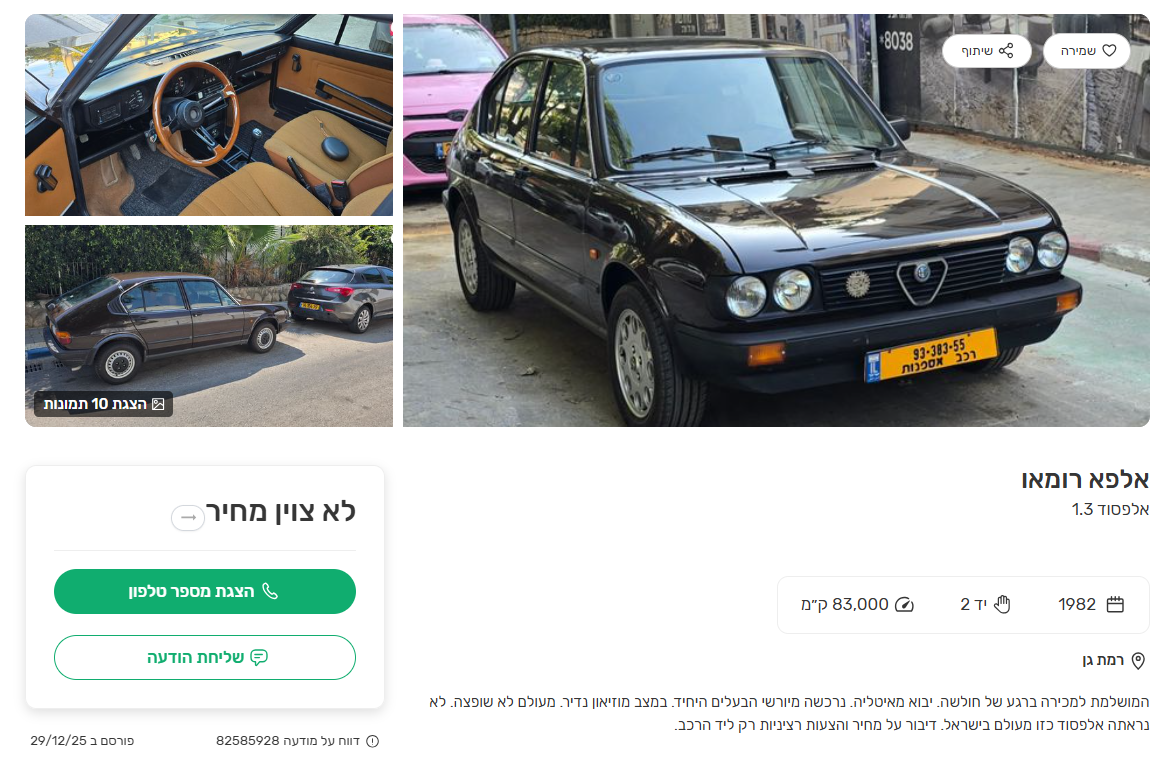Send a message to the seller
The width and height of the screenshot is (1166, 765).
pos(204,657)
